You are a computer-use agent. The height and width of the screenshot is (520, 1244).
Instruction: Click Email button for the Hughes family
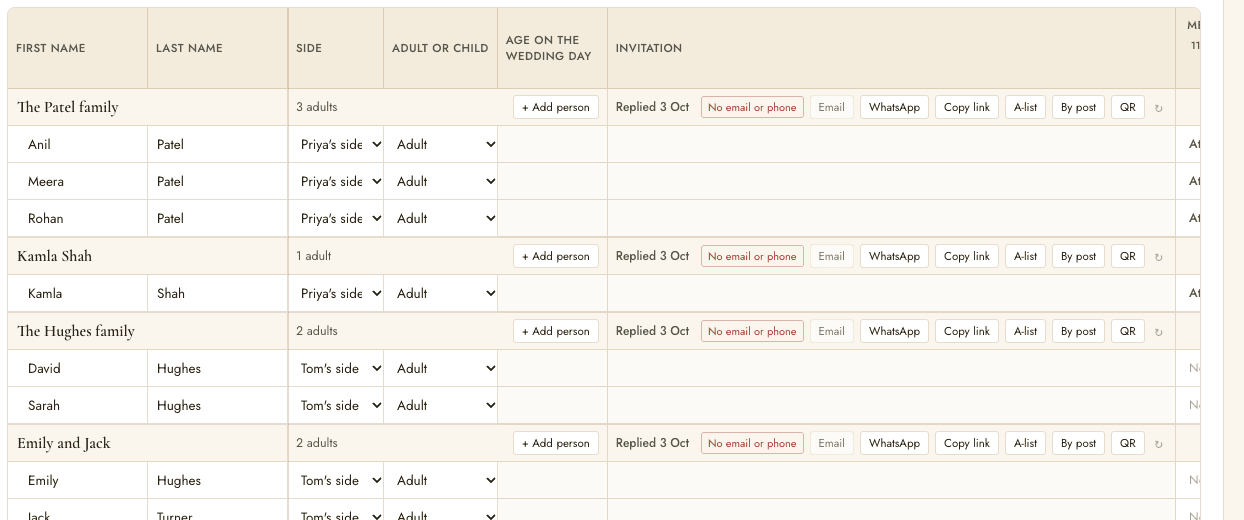pyautogui.click(x=832, y=331)
